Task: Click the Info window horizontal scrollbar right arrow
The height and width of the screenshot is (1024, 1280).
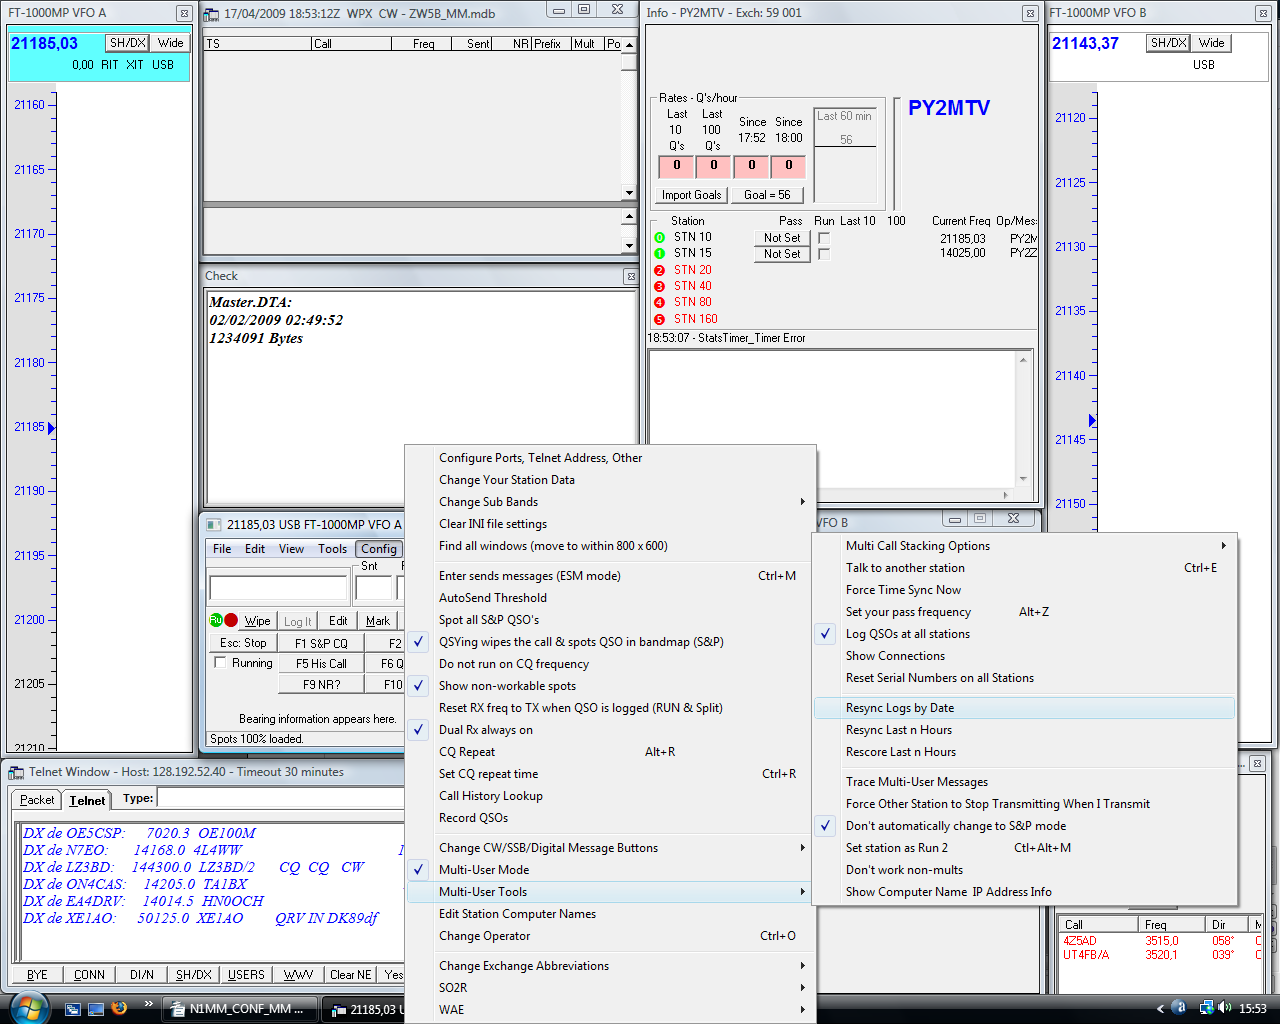Action: coord(1006,494)
